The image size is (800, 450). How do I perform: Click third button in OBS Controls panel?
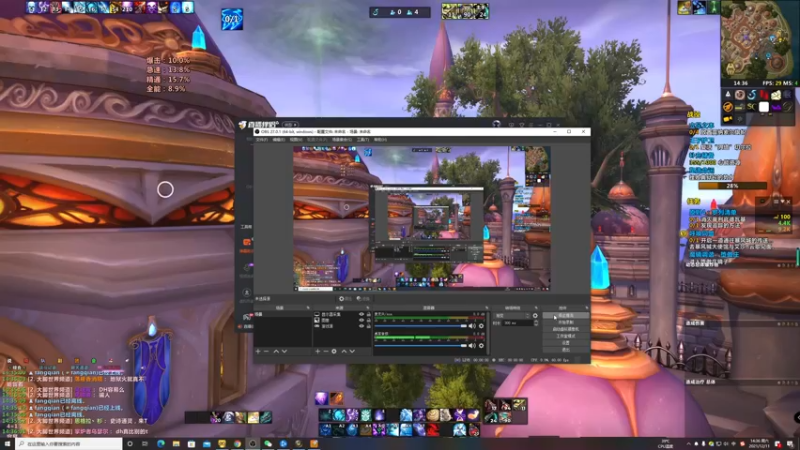566,329
